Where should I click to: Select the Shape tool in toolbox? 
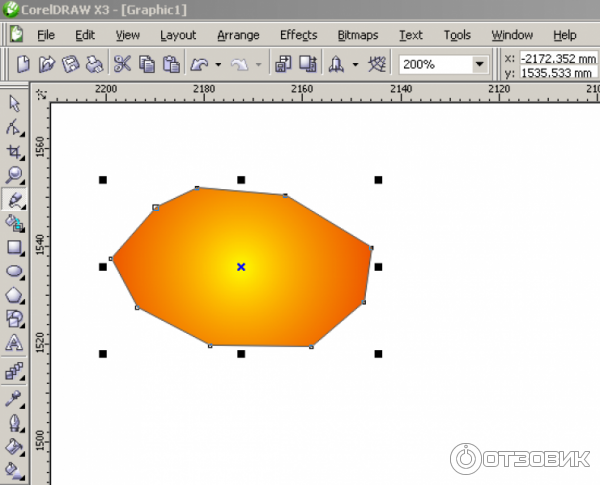pyautogui.click(x=14, y=128)
